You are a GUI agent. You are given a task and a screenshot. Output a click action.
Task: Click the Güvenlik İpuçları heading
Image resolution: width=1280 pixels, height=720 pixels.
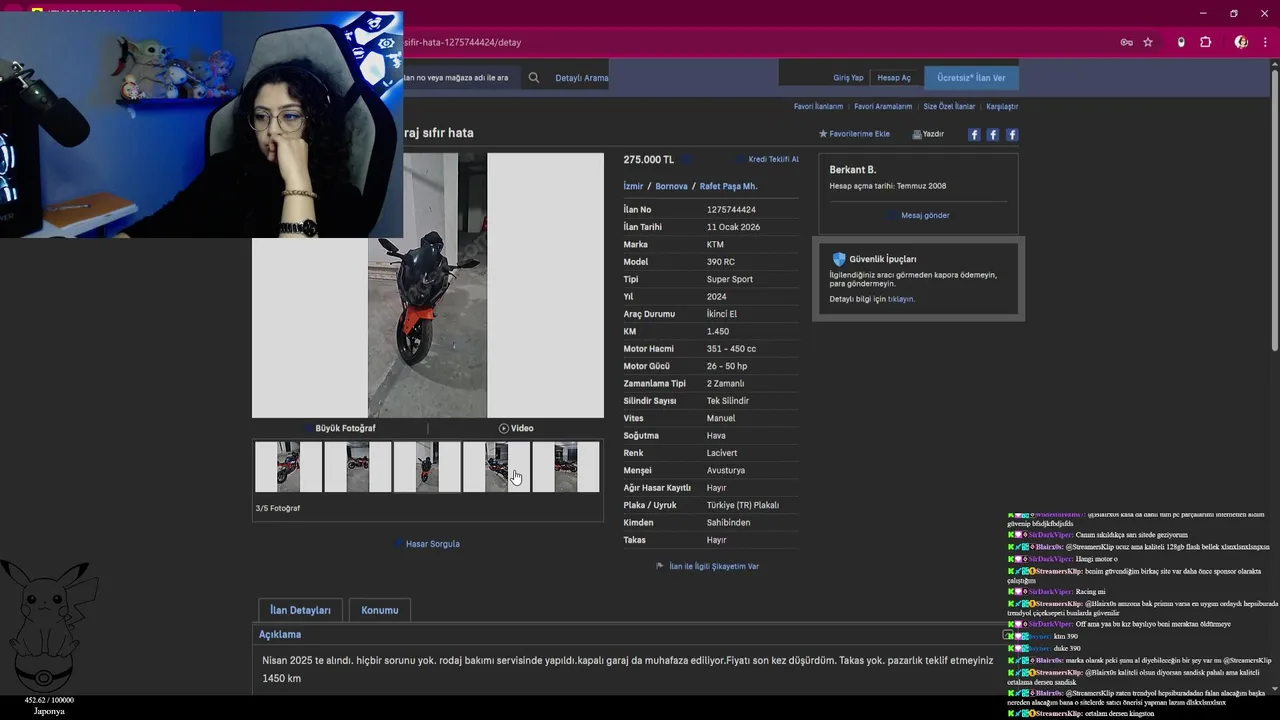[x=882, y=259]
